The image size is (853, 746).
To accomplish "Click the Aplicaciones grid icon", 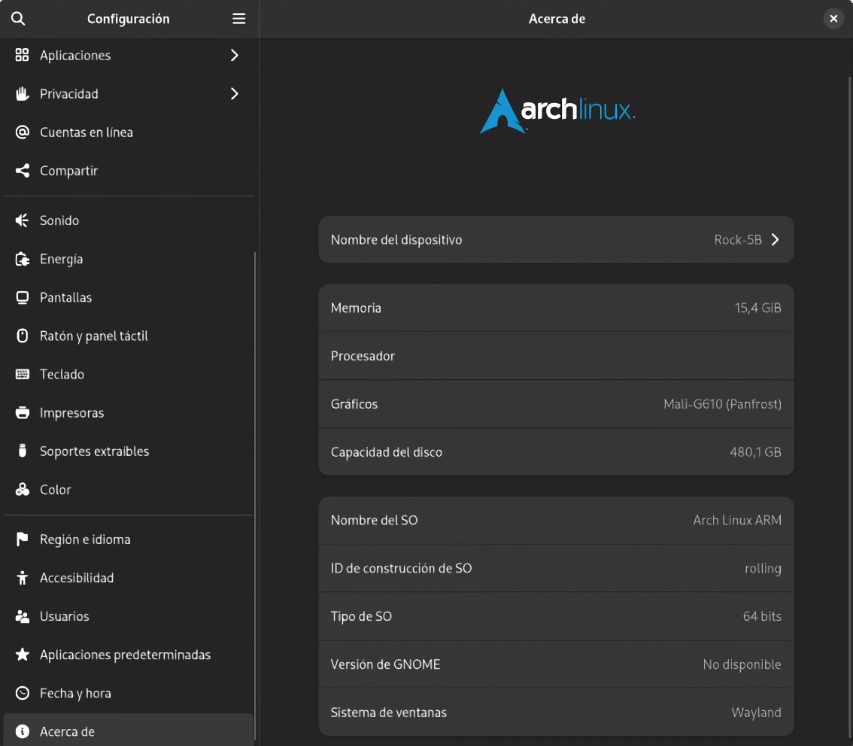I will point(22,55).
